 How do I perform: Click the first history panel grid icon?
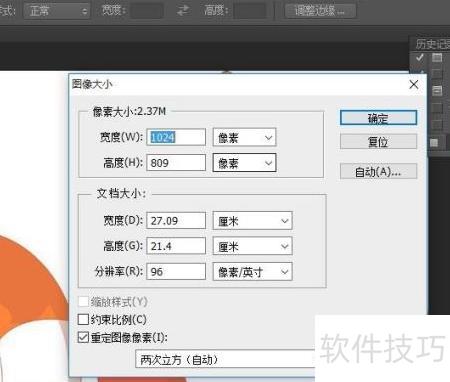(437, 57)
